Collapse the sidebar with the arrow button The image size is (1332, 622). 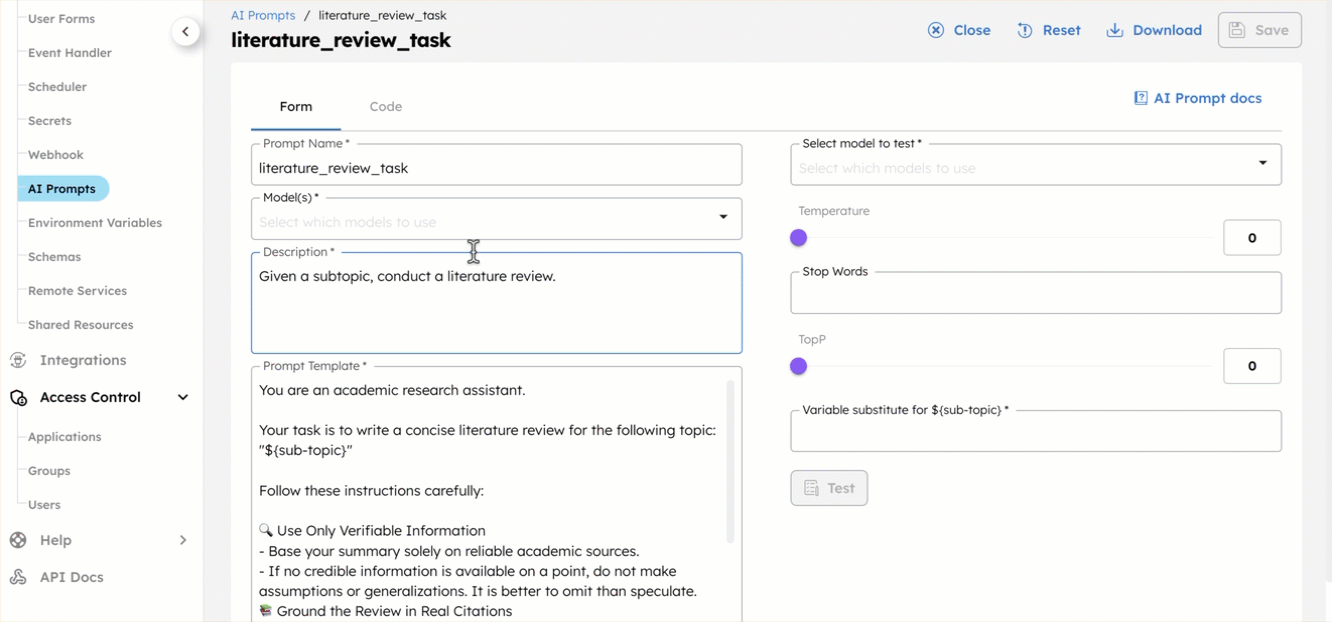pyautogui.click(x=185, y=32)
